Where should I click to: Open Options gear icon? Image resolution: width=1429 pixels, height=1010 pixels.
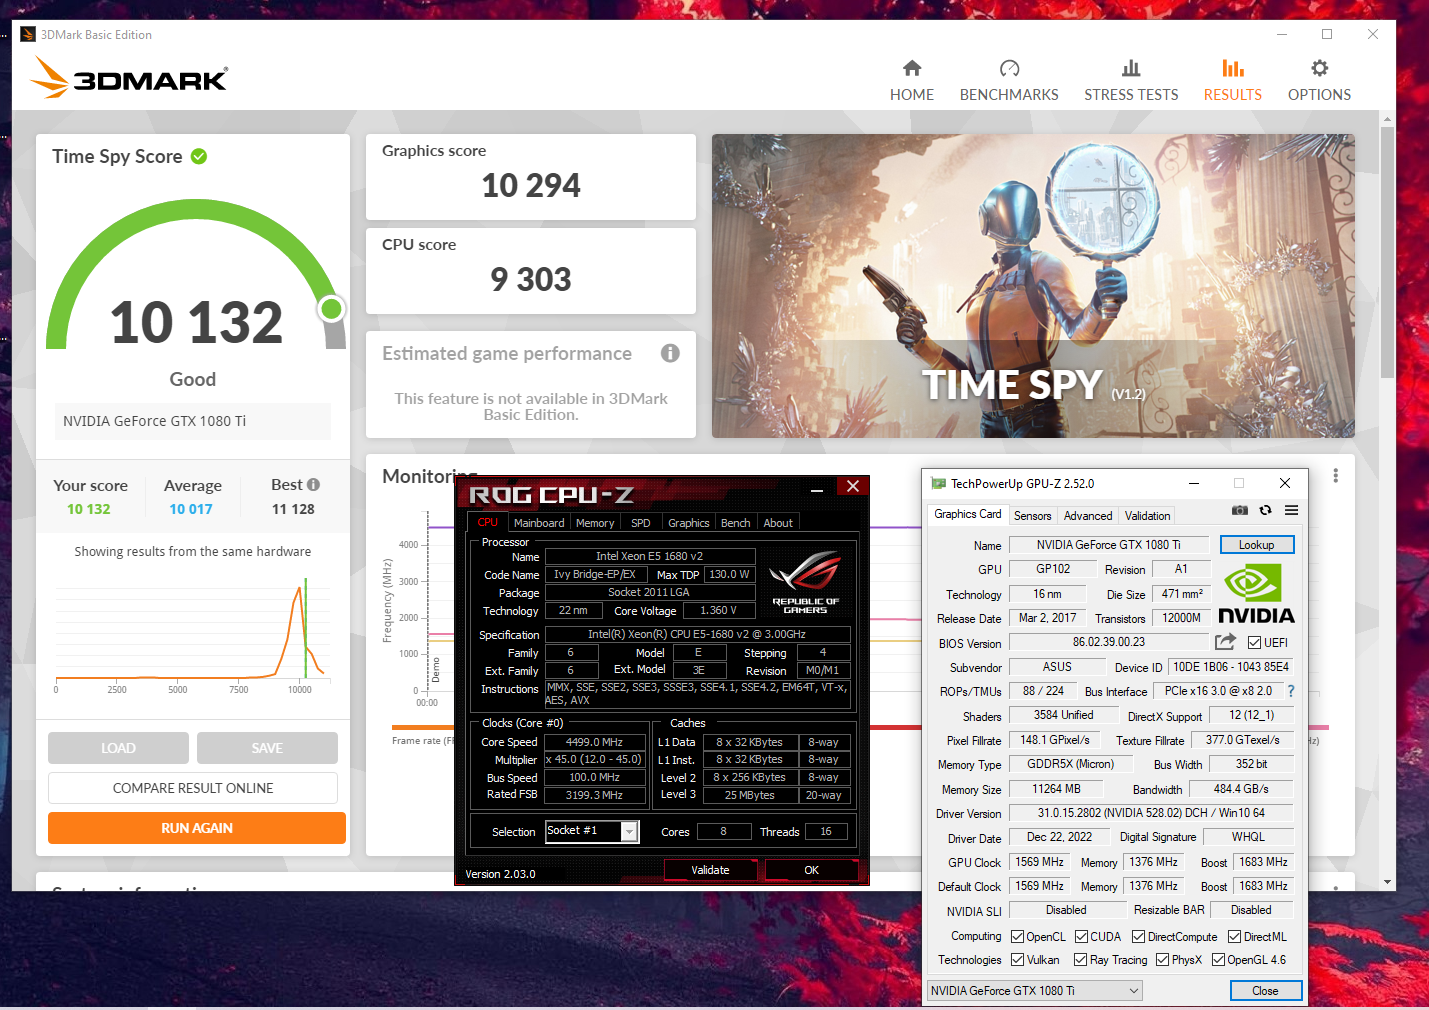1319,69
